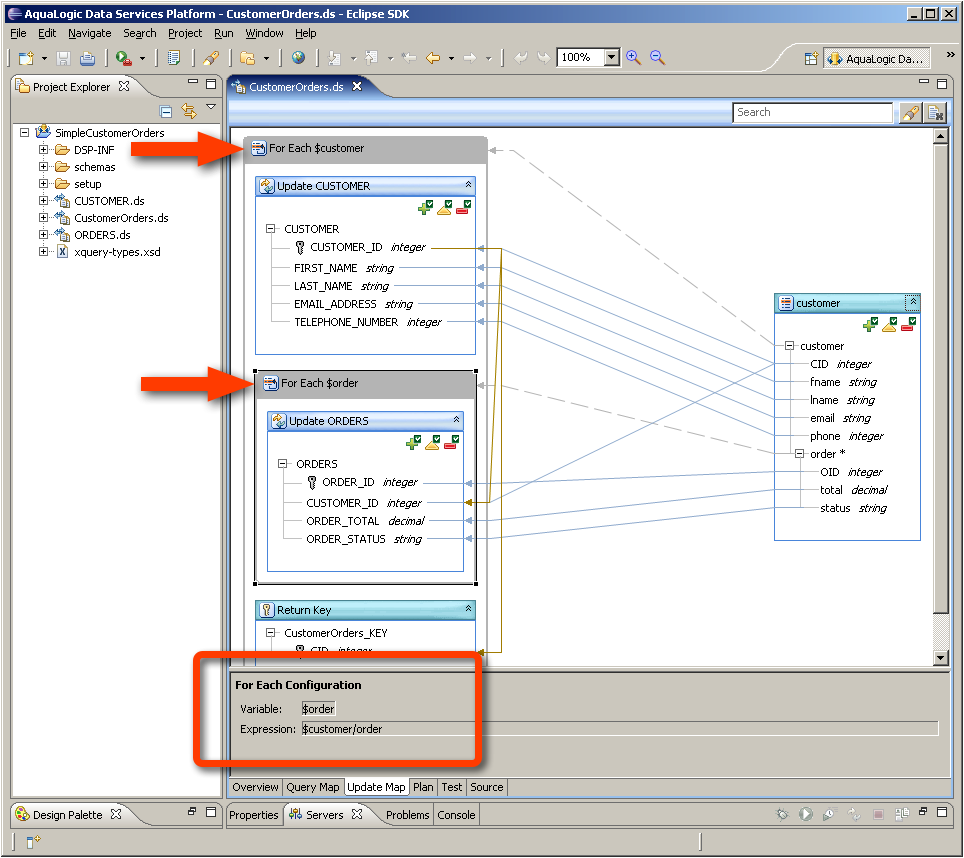964x858 pixels.
Task: Click the Run toolbar button icon
Action: [x=124, y=58]
